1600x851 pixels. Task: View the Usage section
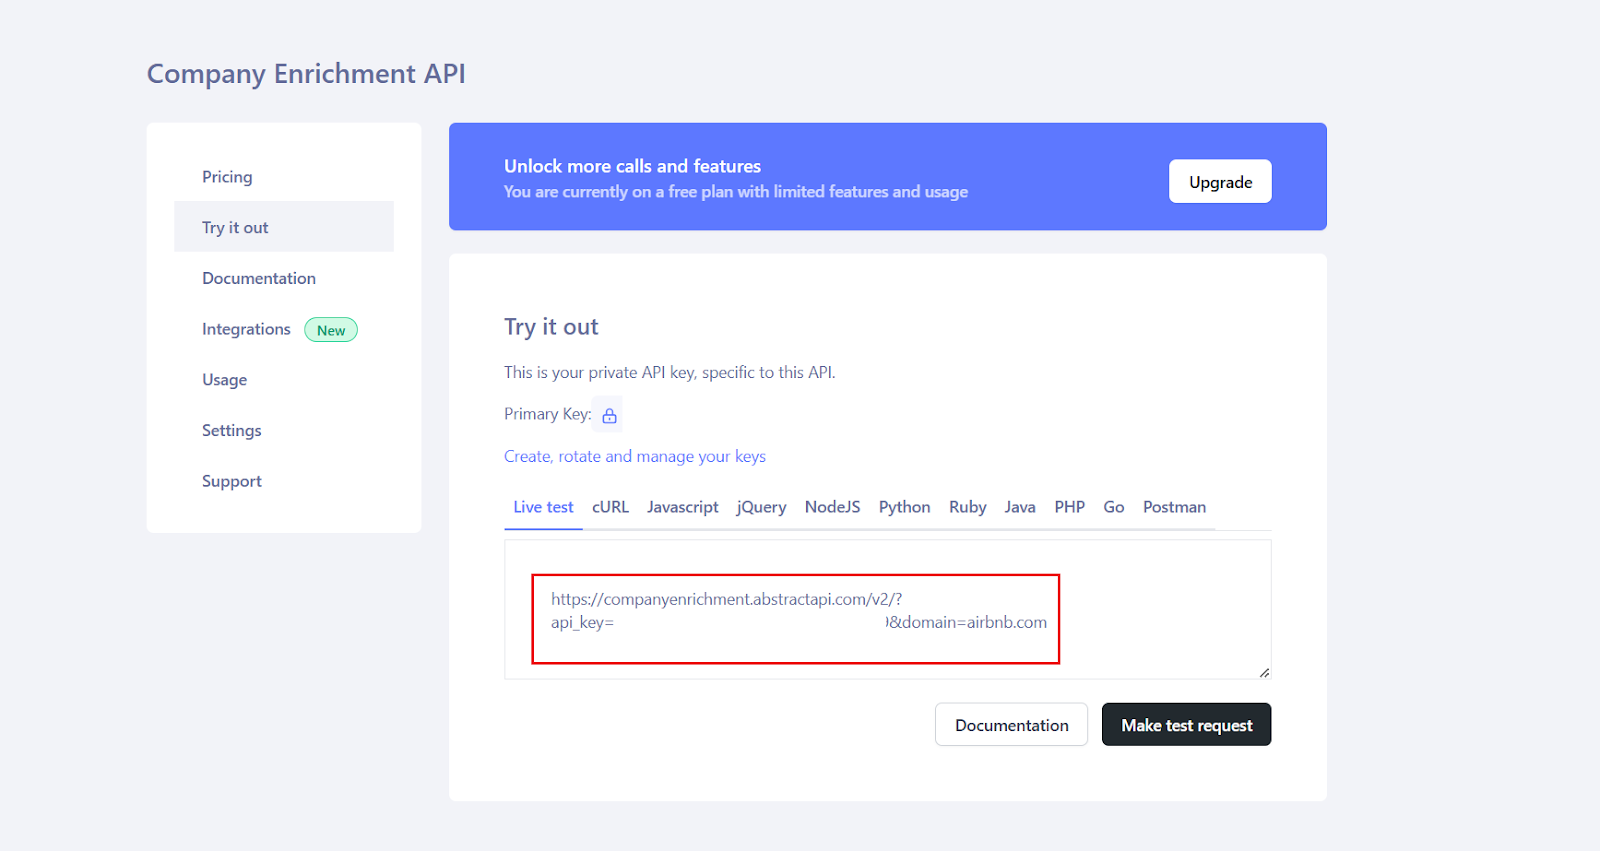(x=224, y=379)
